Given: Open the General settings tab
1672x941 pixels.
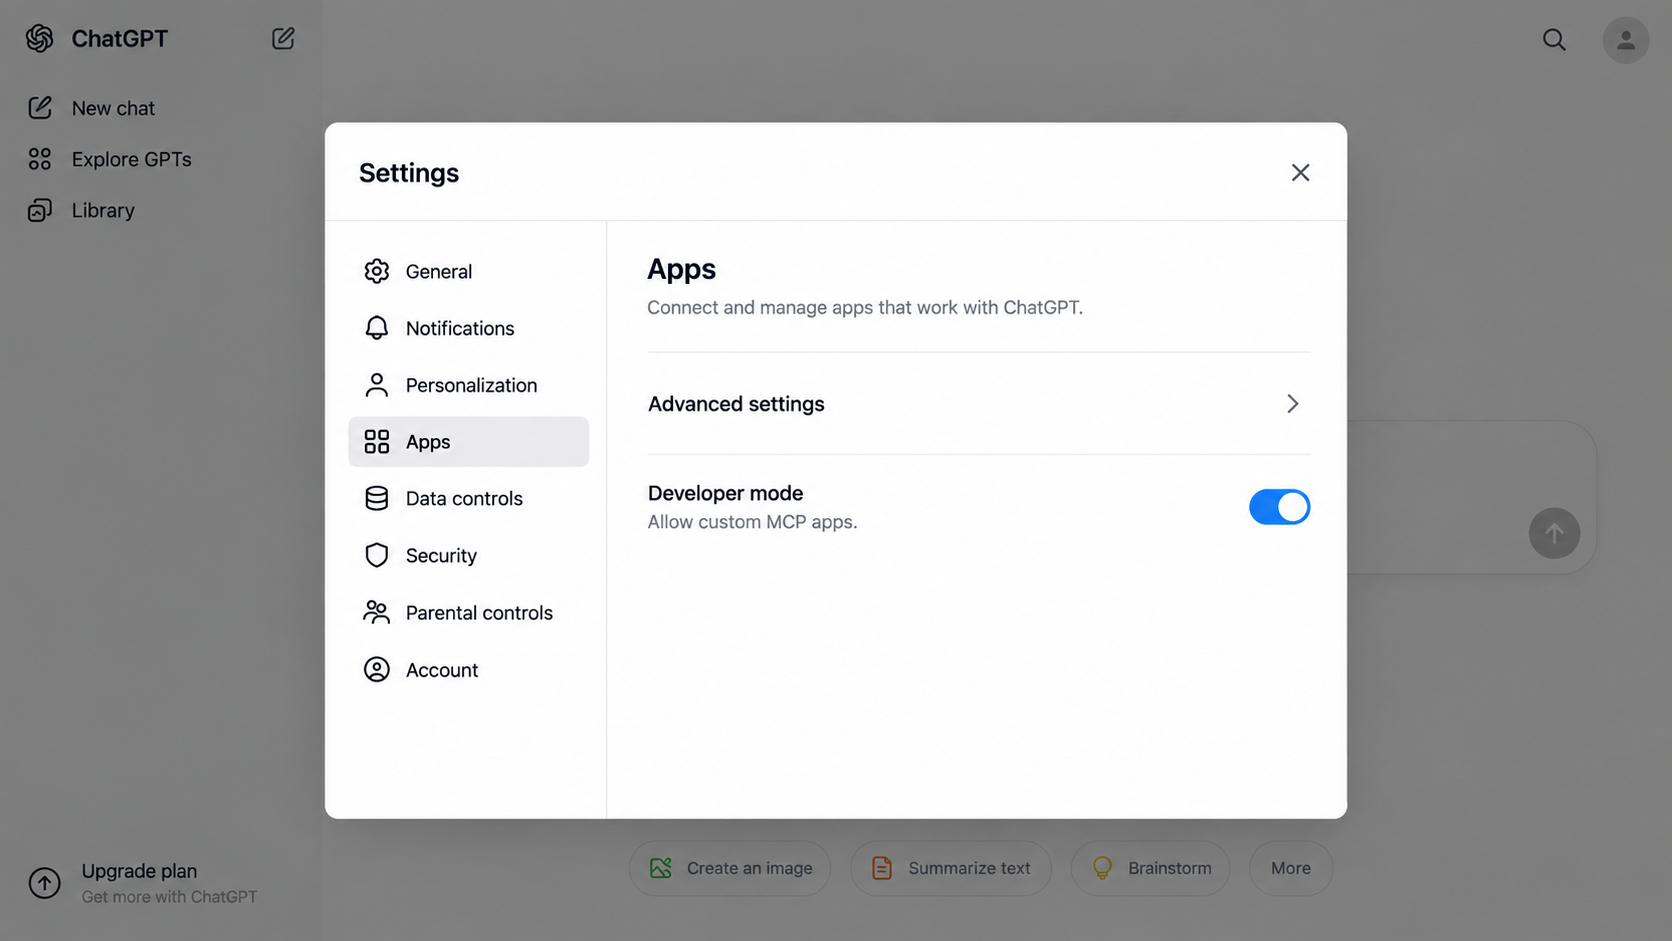Looking at the screenshot, I should [469, 271].
